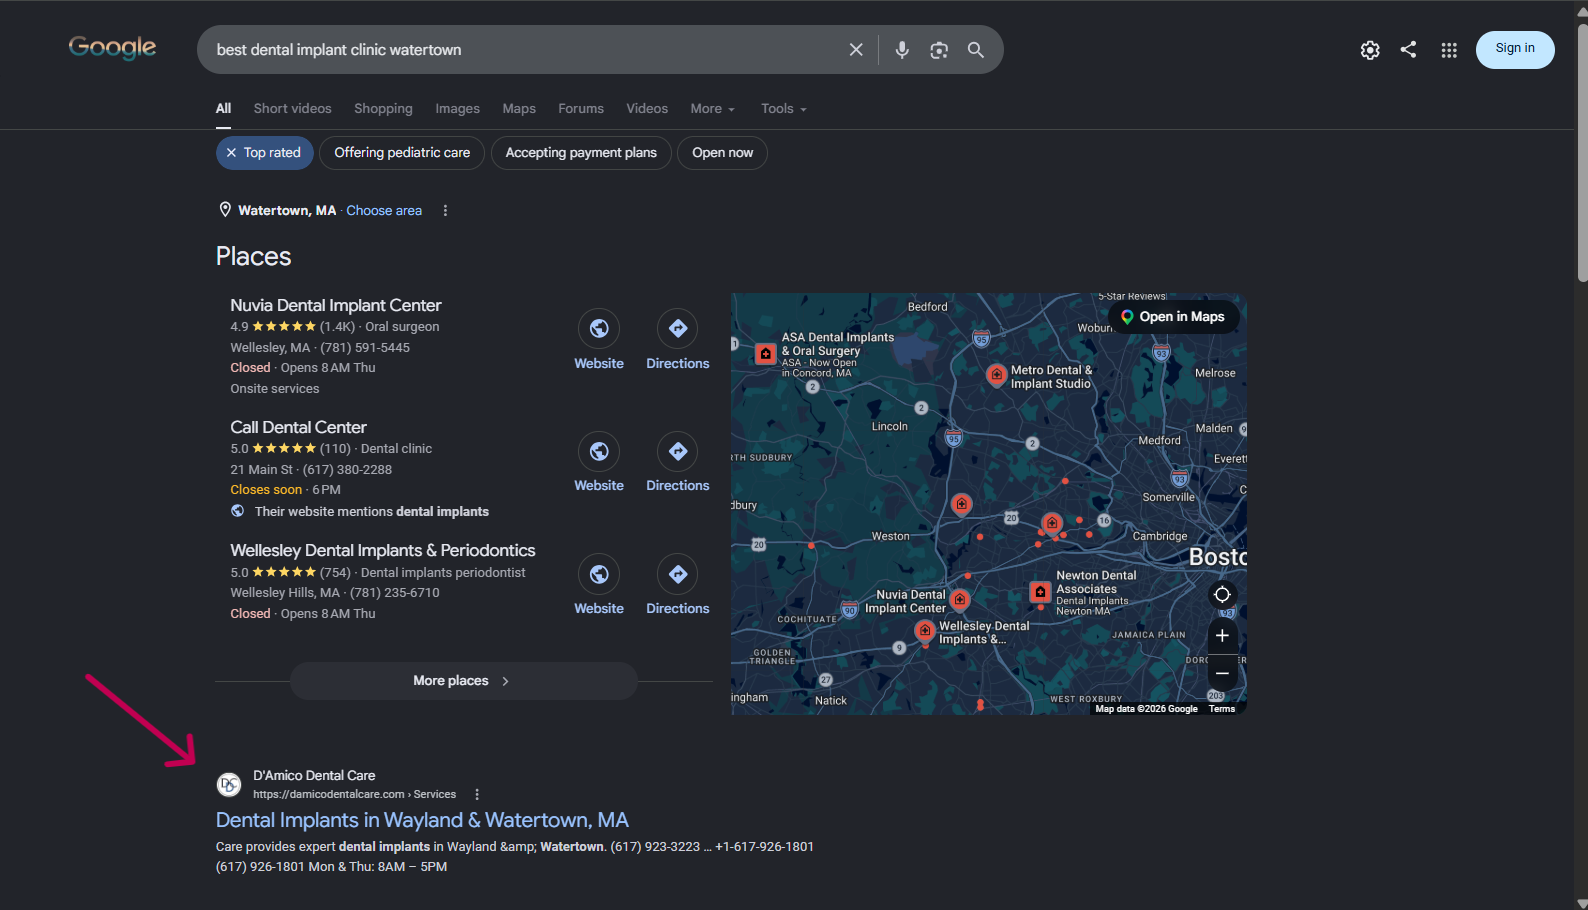Select the Nuvia Dental Implant Center map pin

[x=960, y=599]
